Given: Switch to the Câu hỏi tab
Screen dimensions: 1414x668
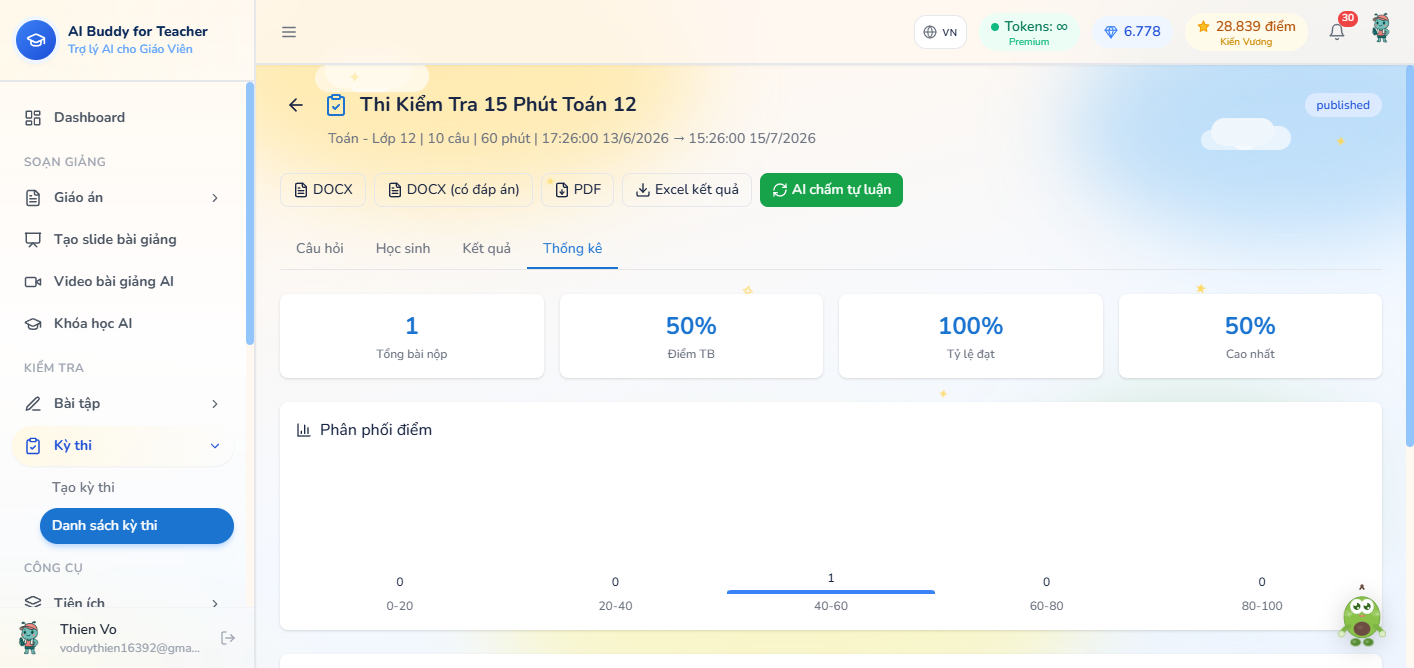Looking at the screenshot, I should (320, 248).
